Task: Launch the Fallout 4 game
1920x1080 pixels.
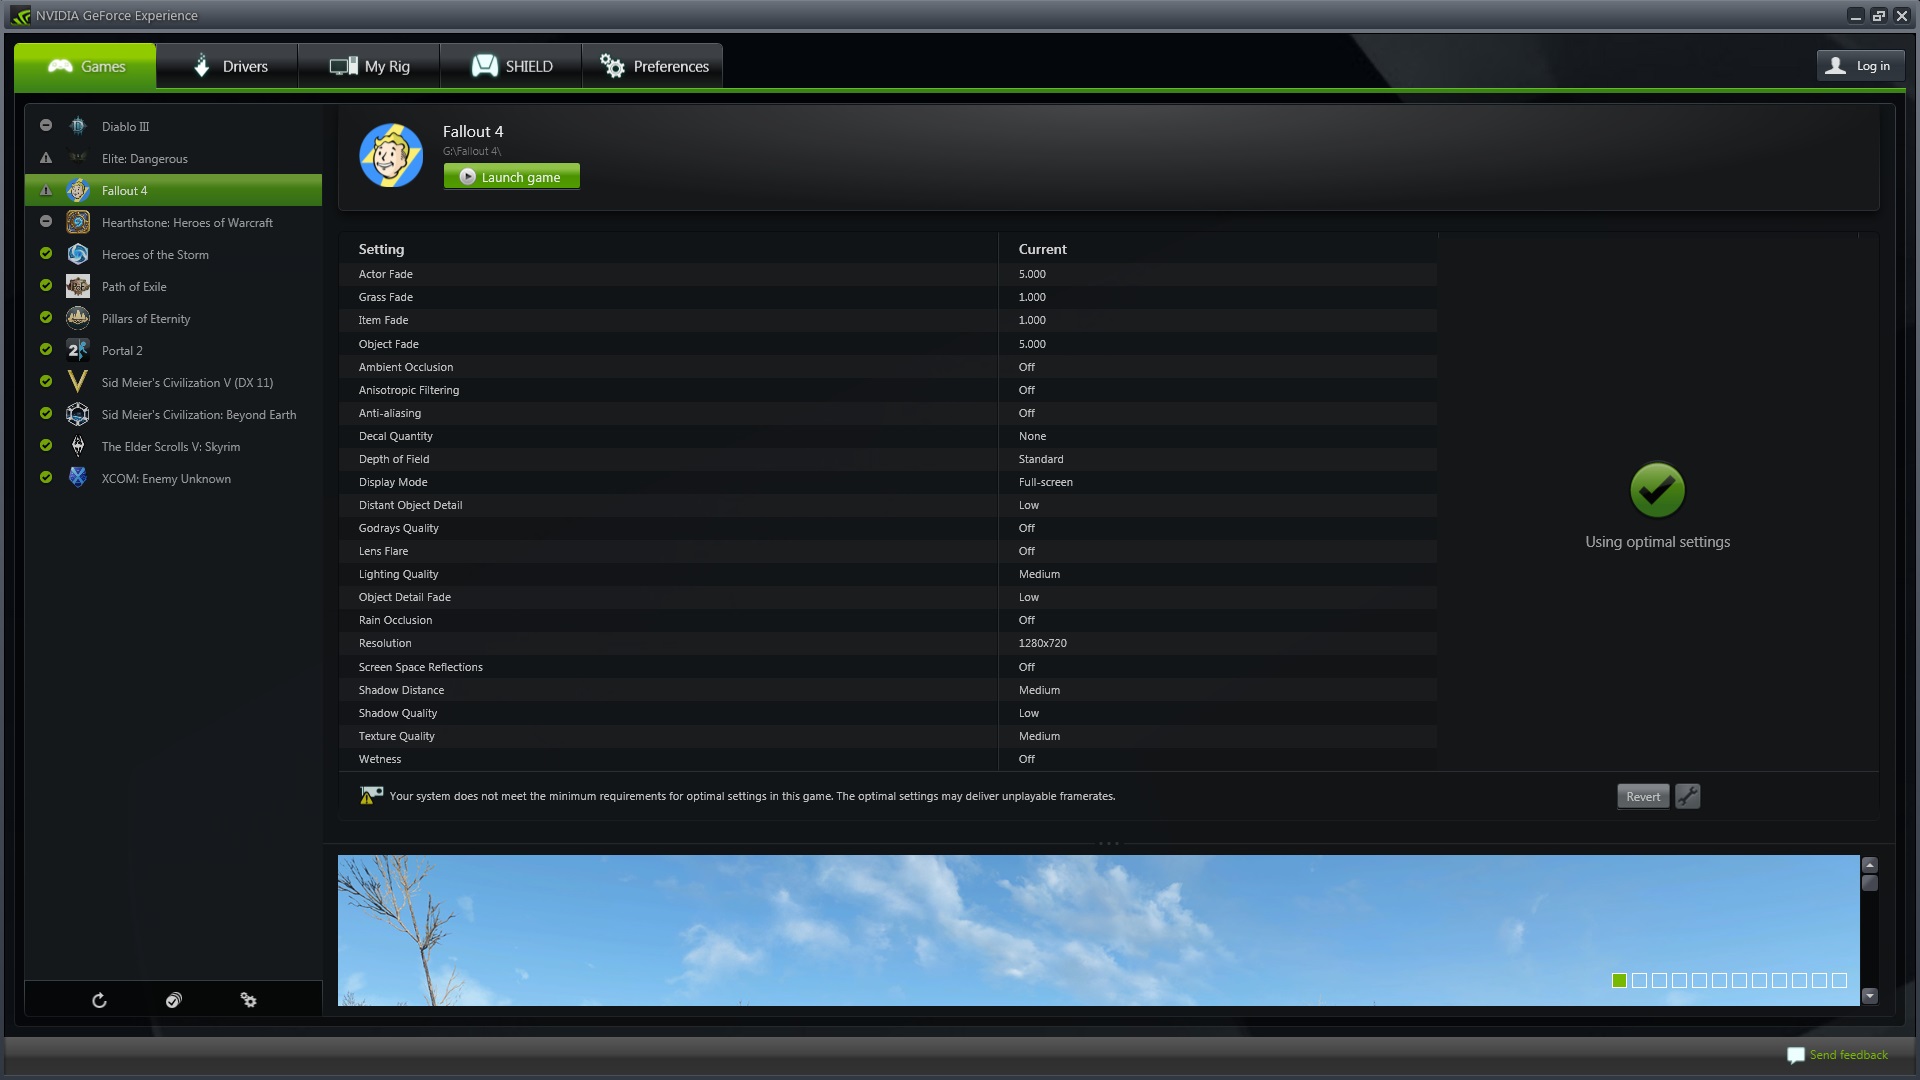Action: pos(511,177)
